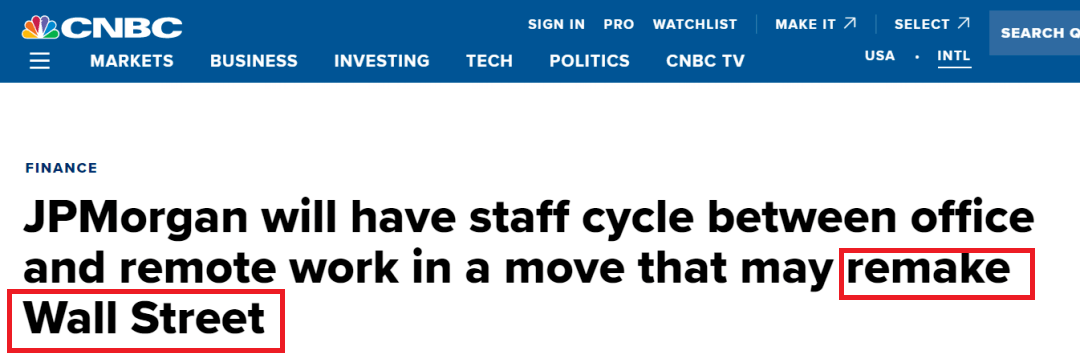This screenshot has height=363, width=1080.
Task: Click the SIGN IN link
Action: [557, 24]
